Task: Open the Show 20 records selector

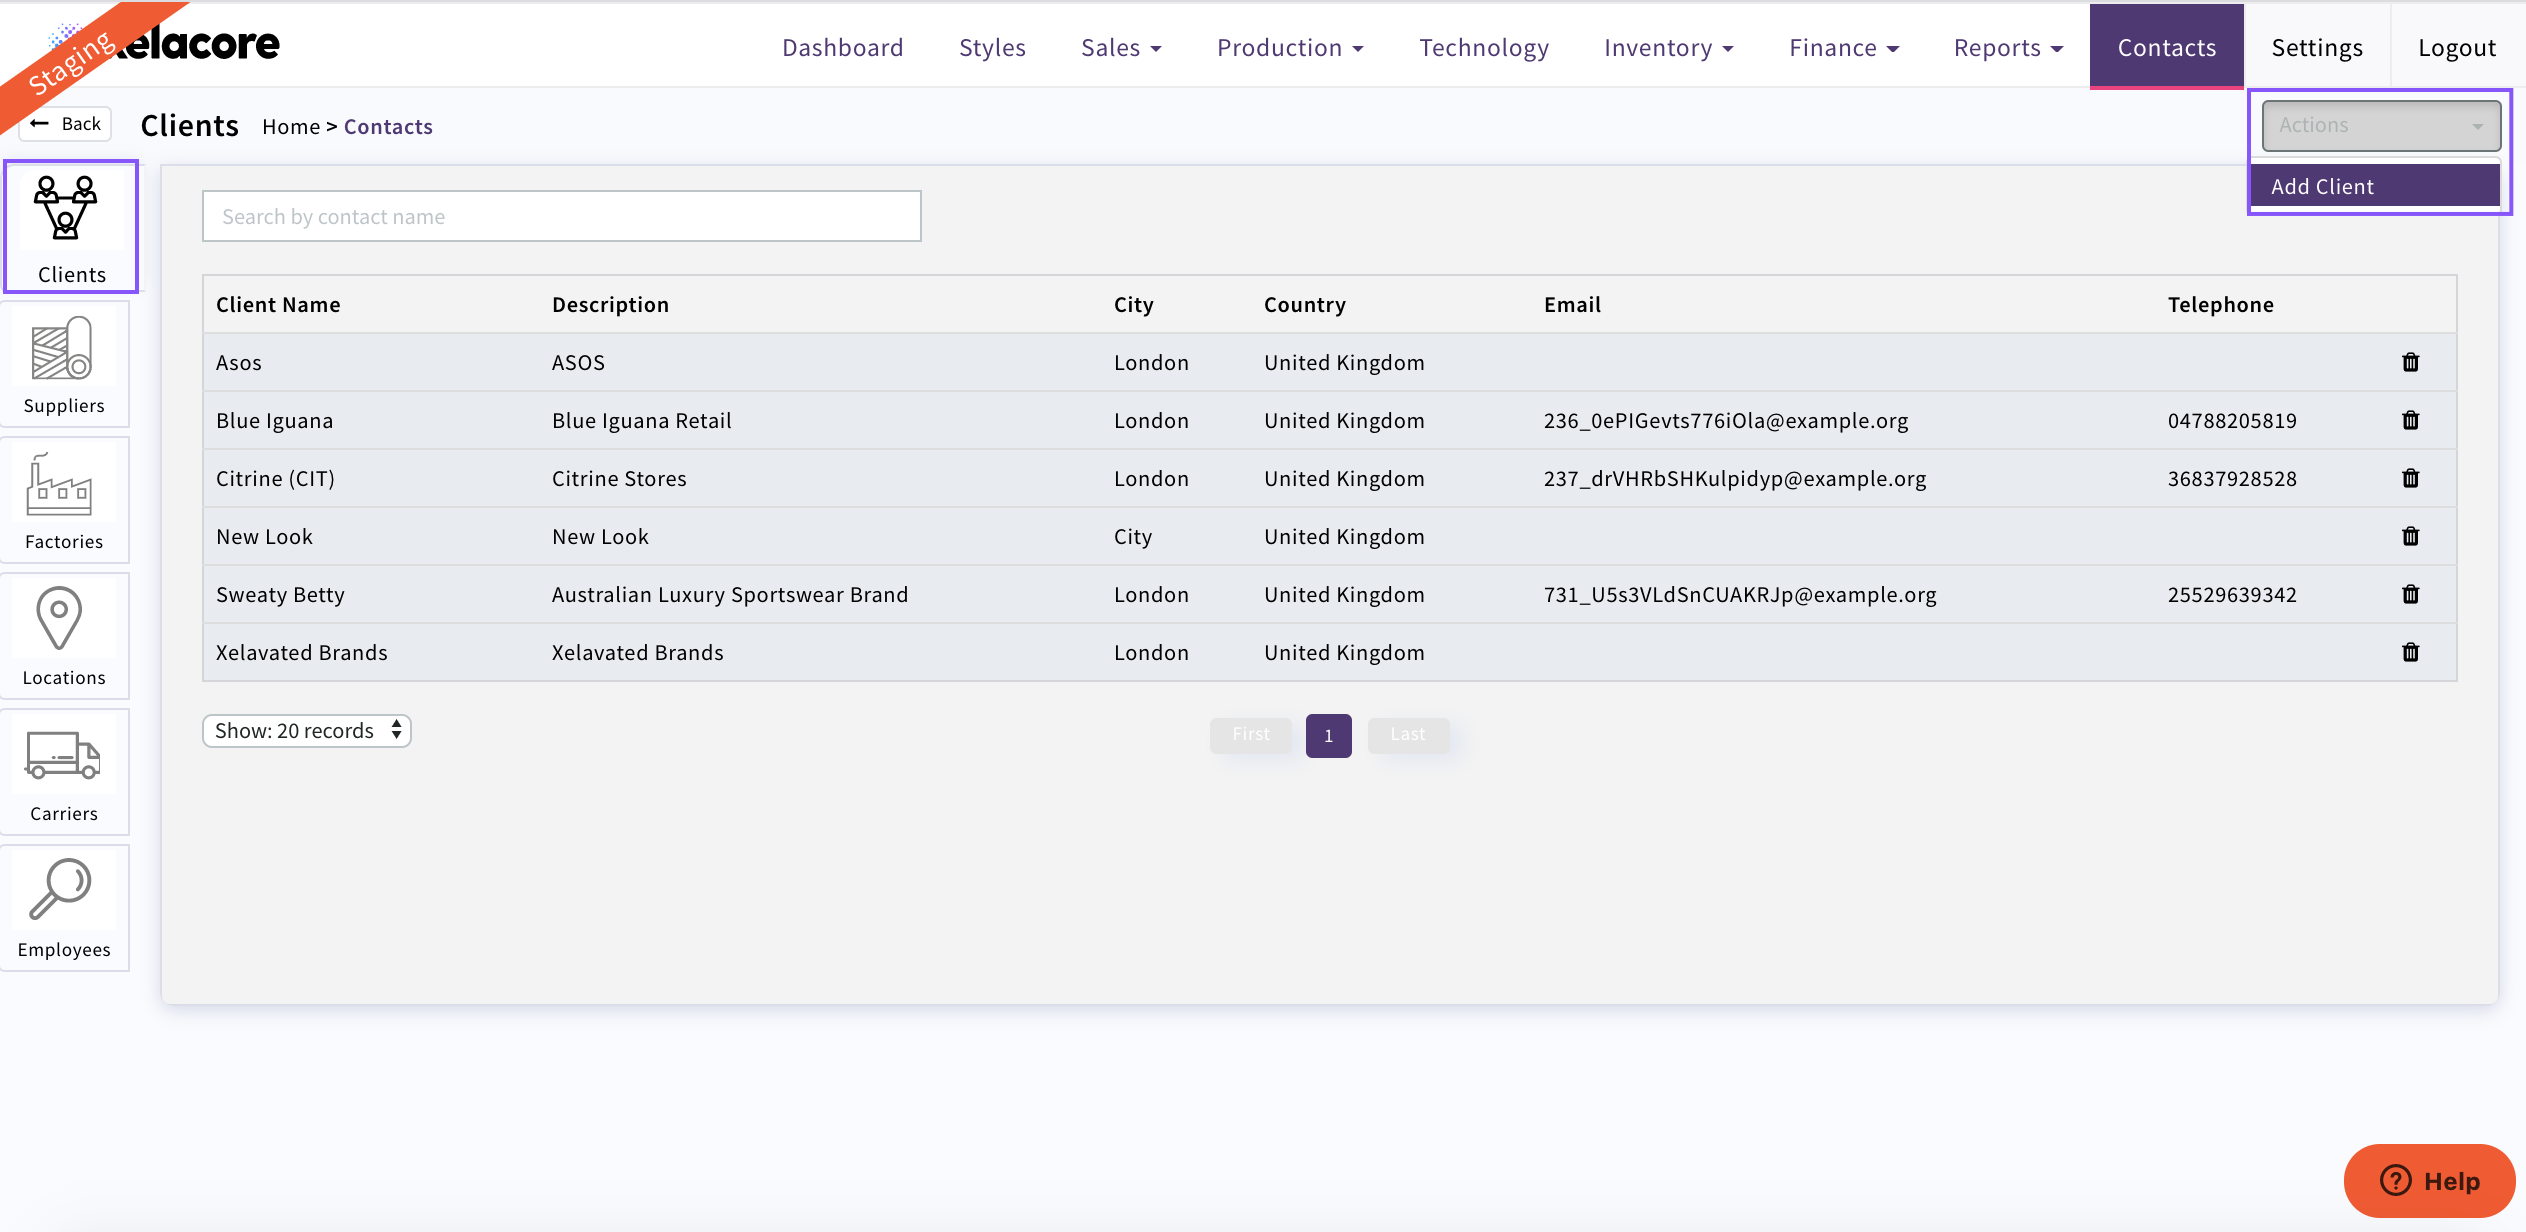Action: (307, 731)
